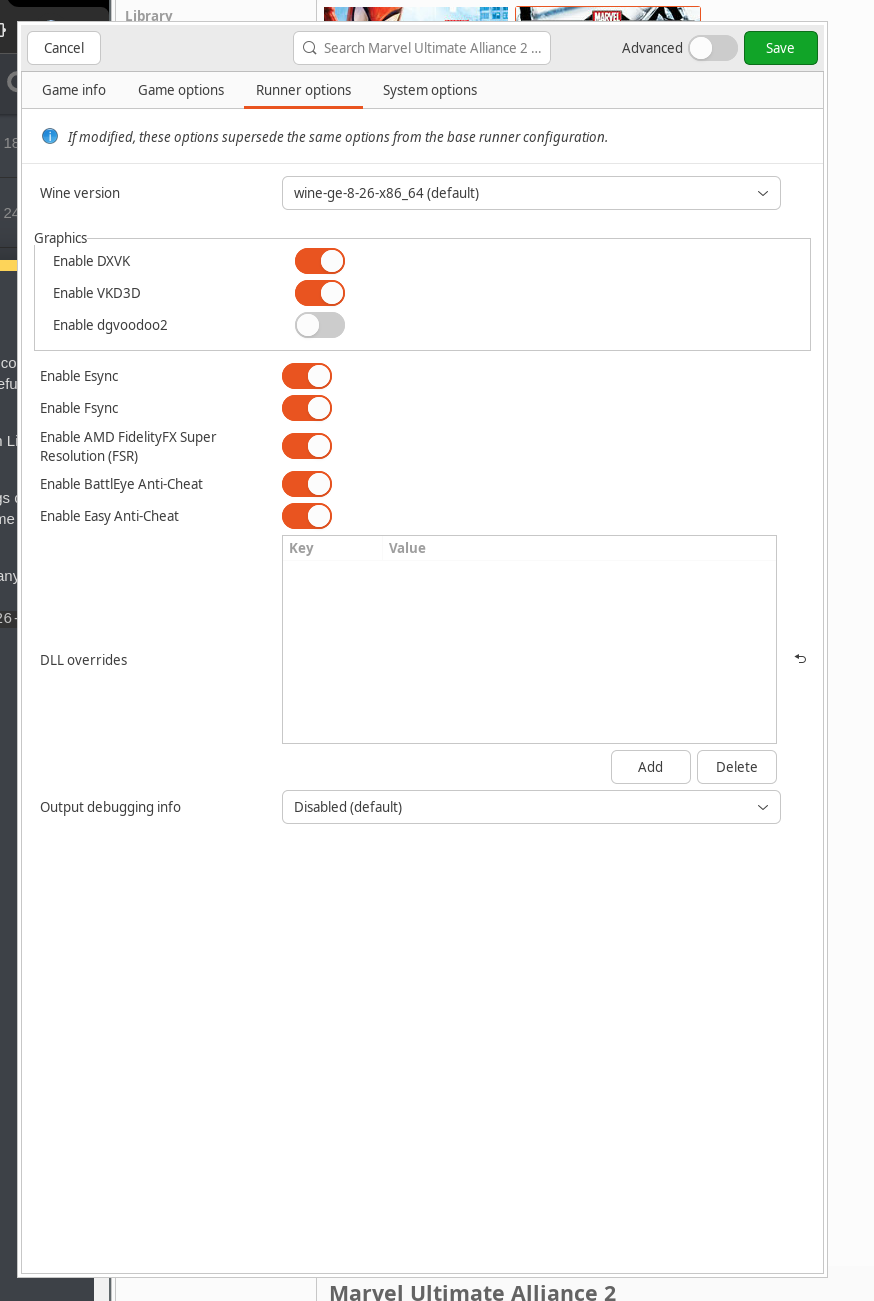Disable the Enable DXVK switch
The width and height of the screenshot is (874, 1301).
click(x=320, y=261)
